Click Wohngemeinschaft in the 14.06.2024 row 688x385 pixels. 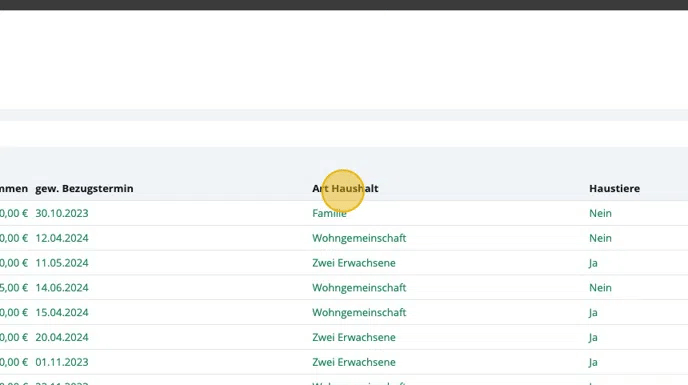pyautogui.click(x=359, y=288)
